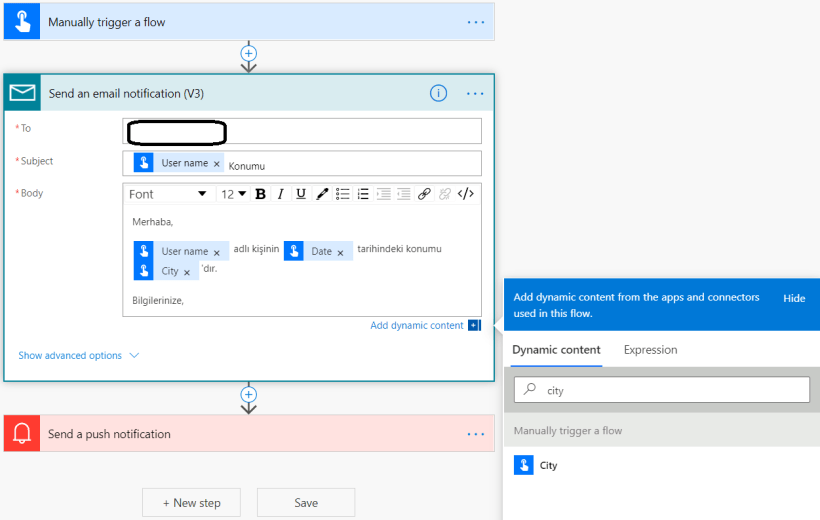The image size is (820, 520).
Task: Toggle italic formatting in body toolbar
Action: point(281,194)
